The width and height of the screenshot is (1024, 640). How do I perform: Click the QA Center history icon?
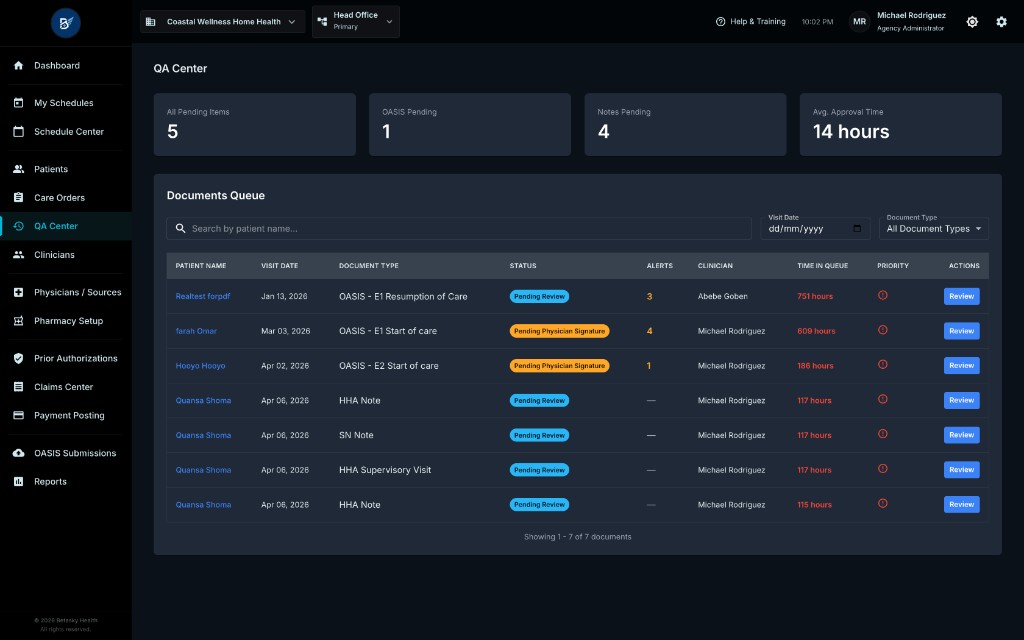click(x=18, y=226)
